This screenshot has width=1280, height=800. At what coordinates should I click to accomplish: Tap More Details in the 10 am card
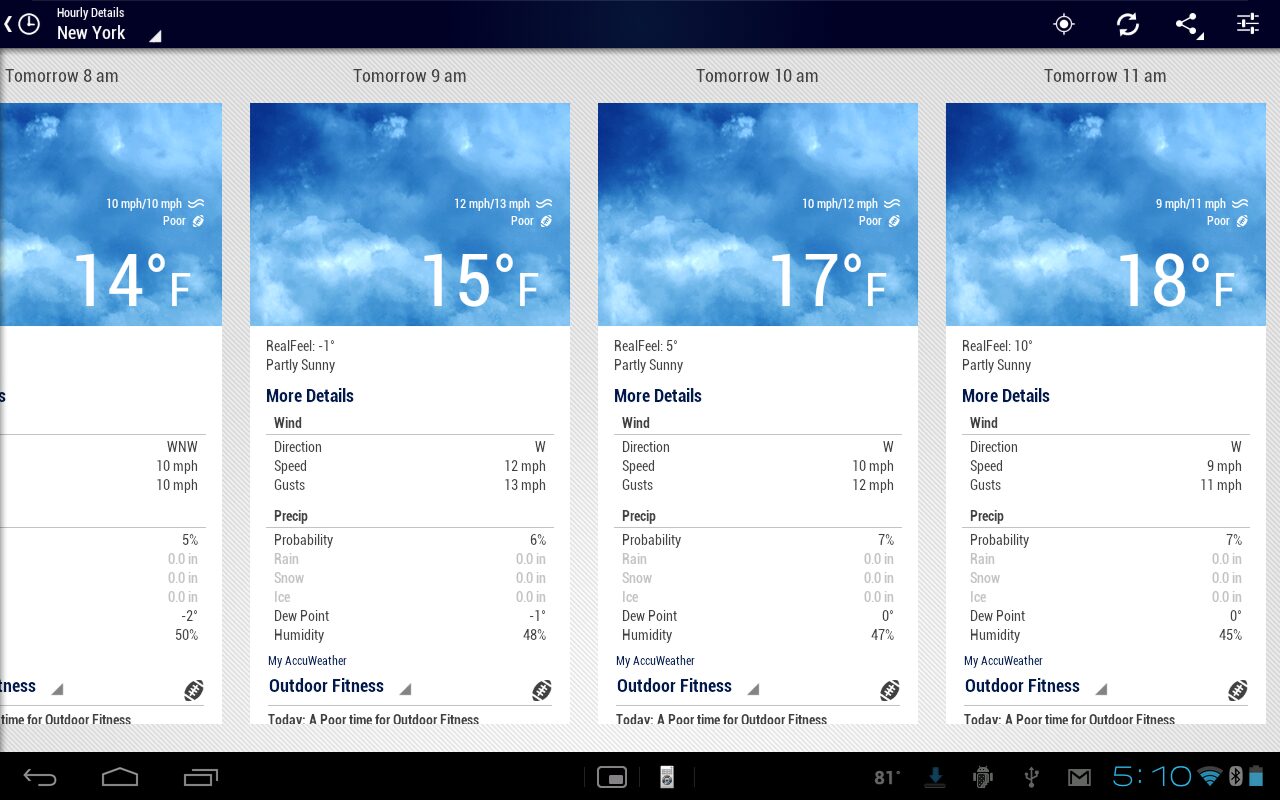[x=658, y=396]
